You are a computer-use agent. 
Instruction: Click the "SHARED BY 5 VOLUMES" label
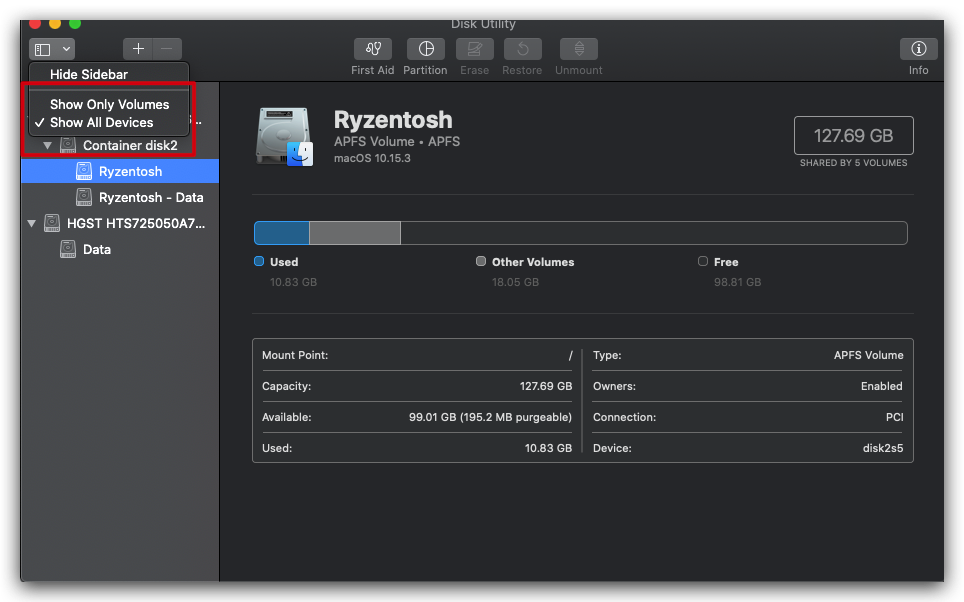coord(853,163)
